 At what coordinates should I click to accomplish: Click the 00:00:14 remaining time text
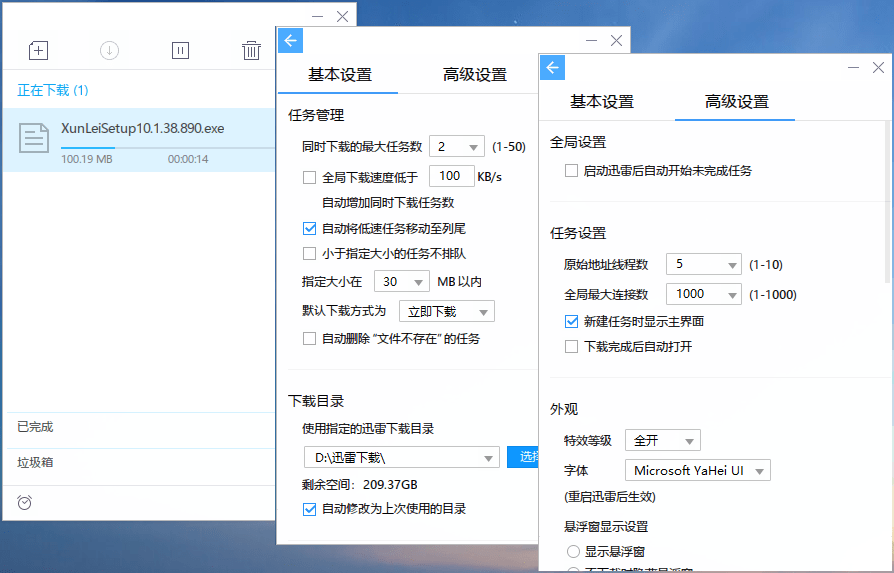click(x=188, y=159)
